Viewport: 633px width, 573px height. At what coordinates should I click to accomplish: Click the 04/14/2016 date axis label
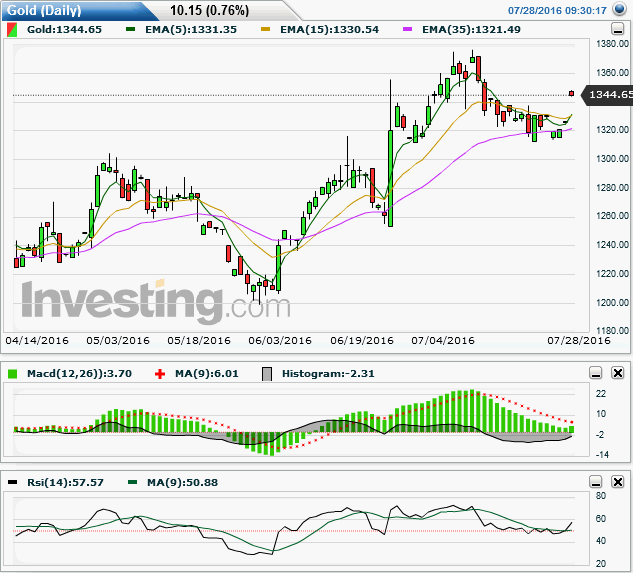pos(37,340)
